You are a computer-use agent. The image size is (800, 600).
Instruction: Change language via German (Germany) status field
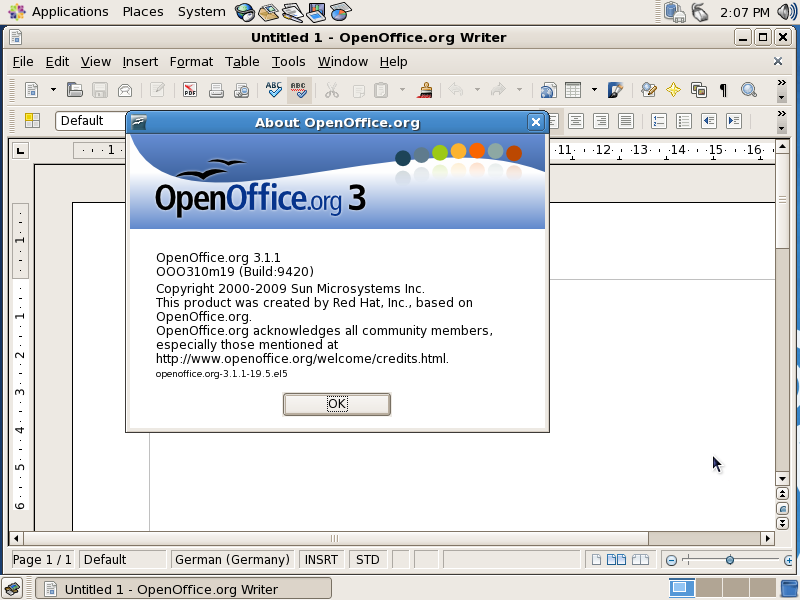point(232,559)
